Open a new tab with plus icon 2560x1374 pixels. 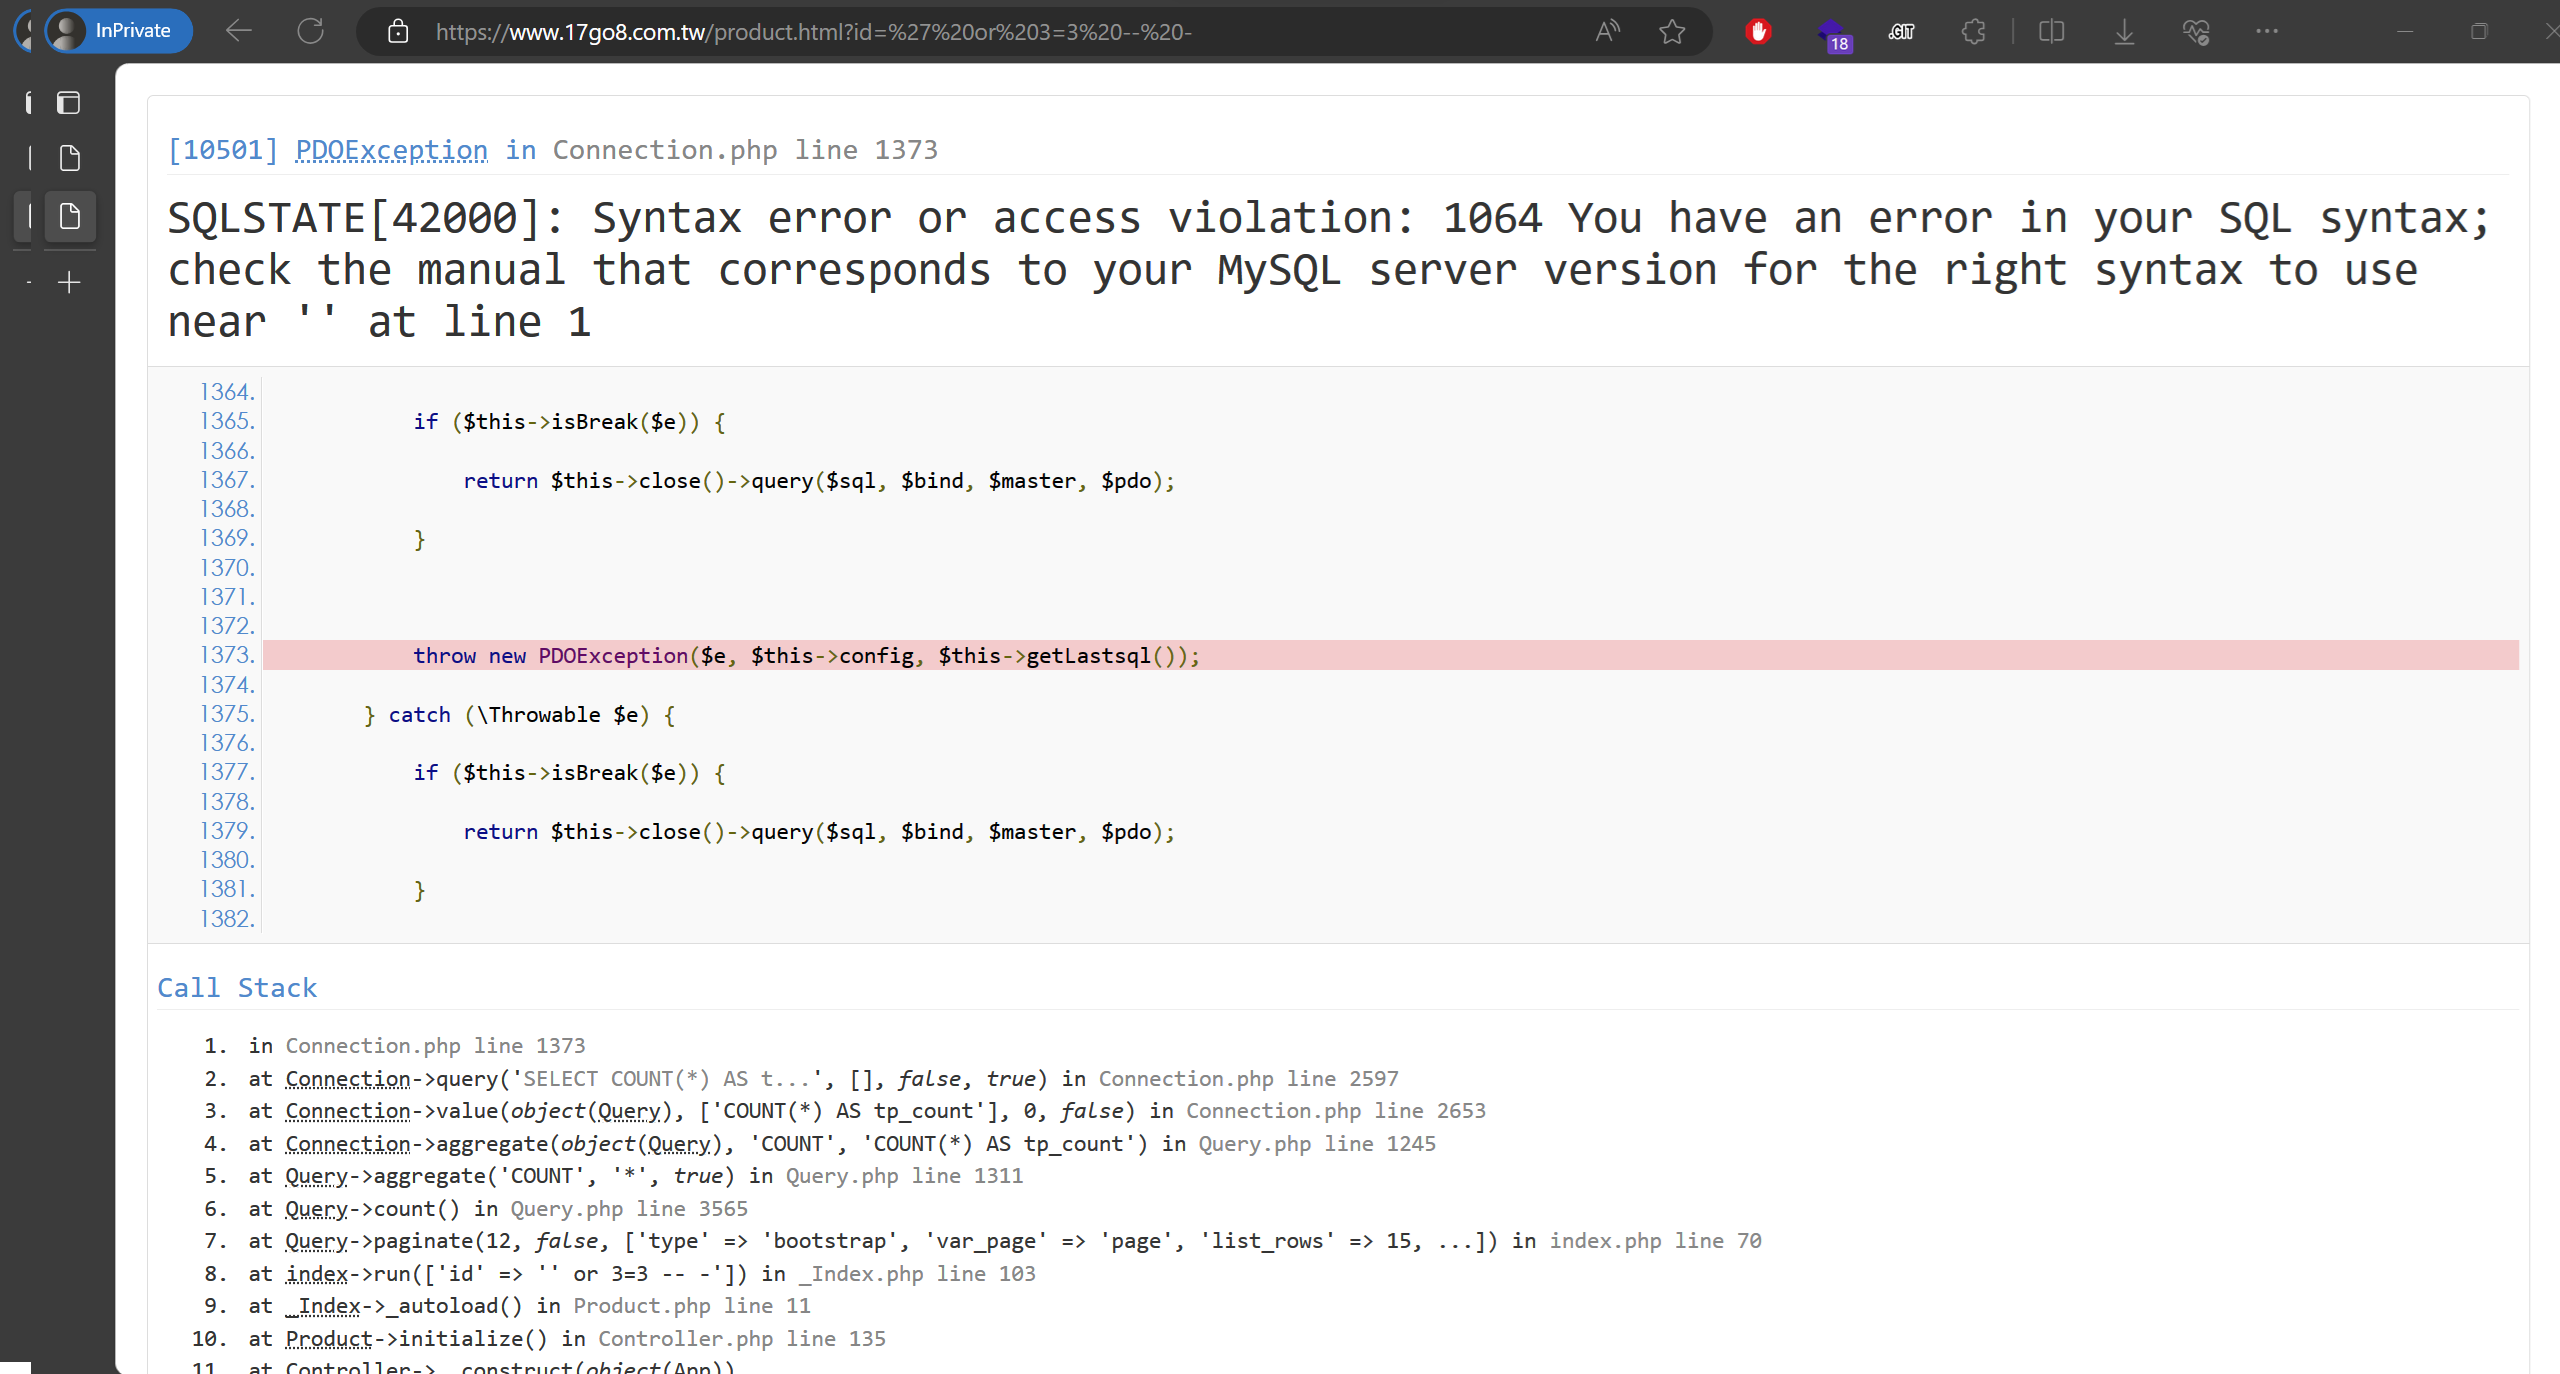click(x=69, y=283)
